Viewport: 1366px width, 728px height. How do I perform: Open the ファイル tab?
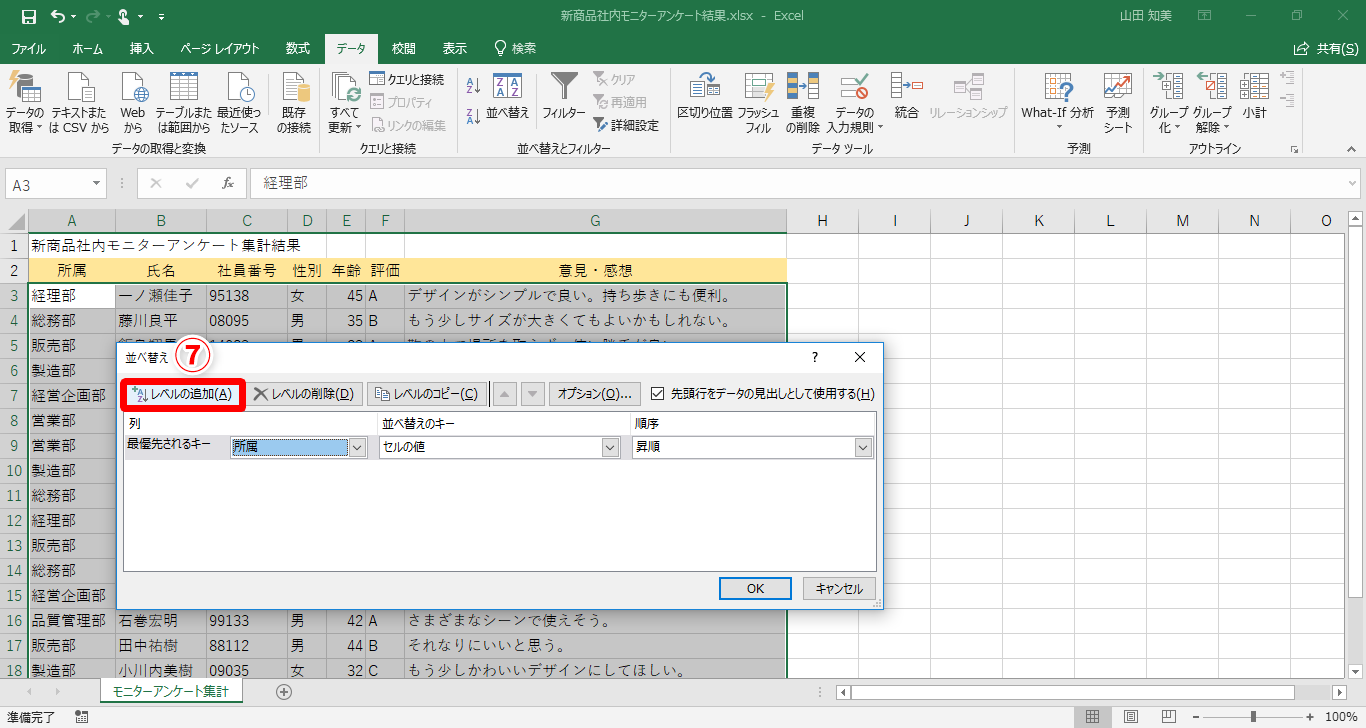click(x=28, y=48)
